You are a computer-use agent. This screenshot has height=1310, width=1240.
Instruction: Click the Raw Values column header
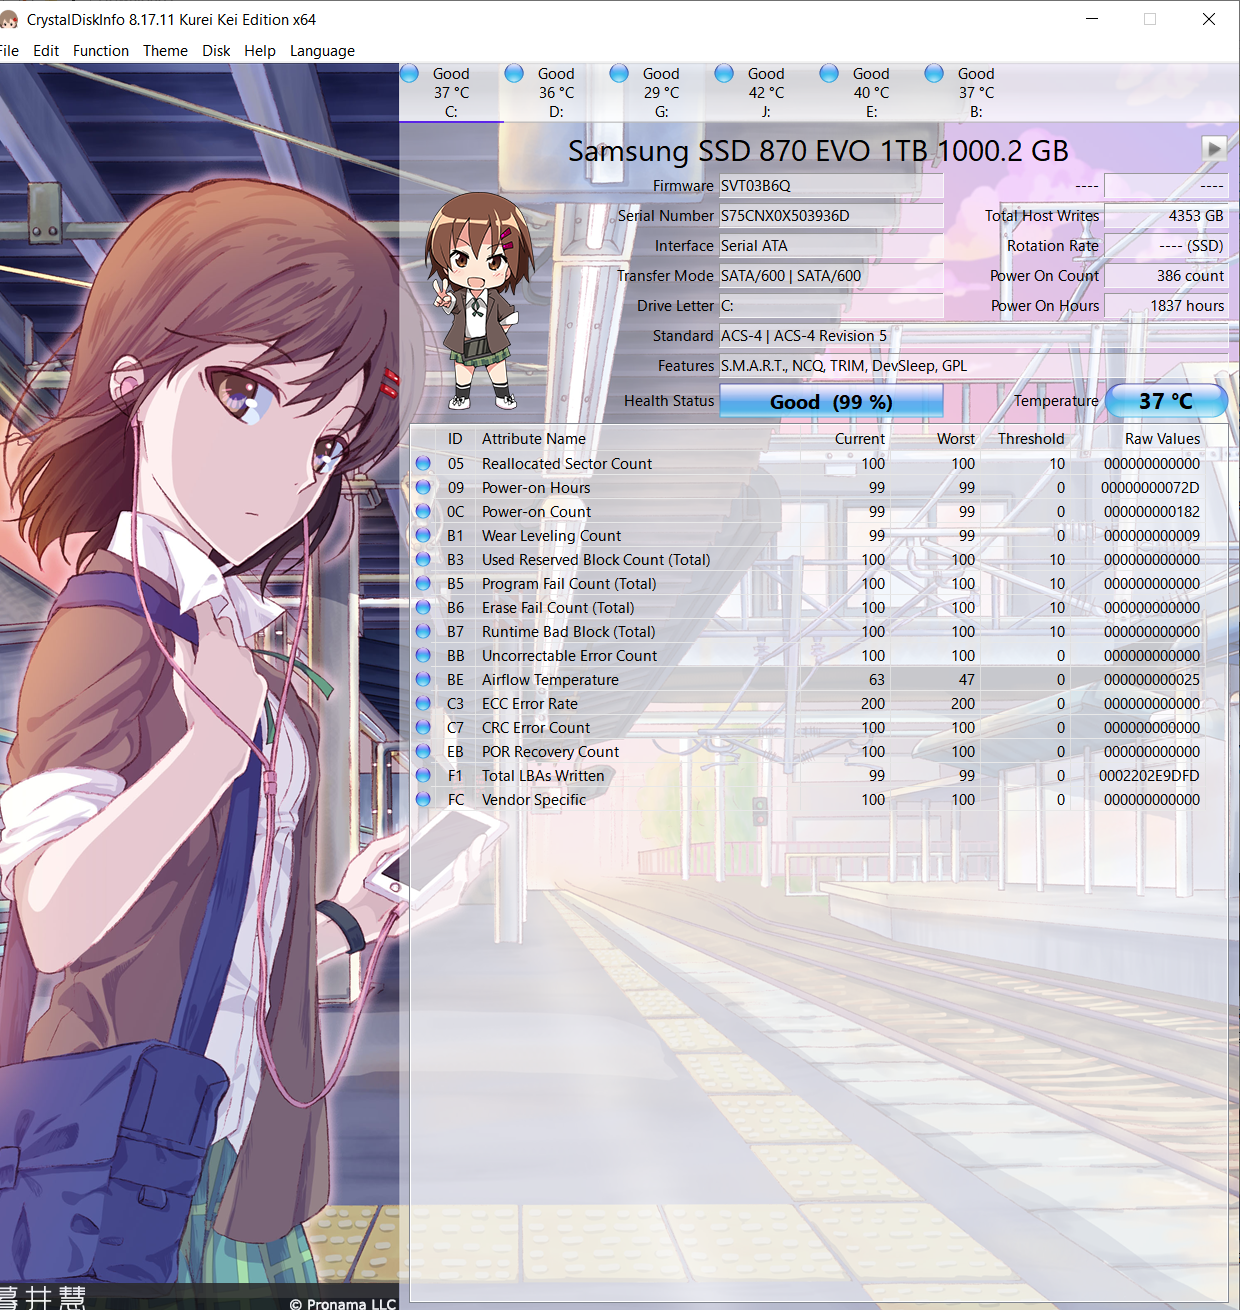click(x=1162, y=439)
